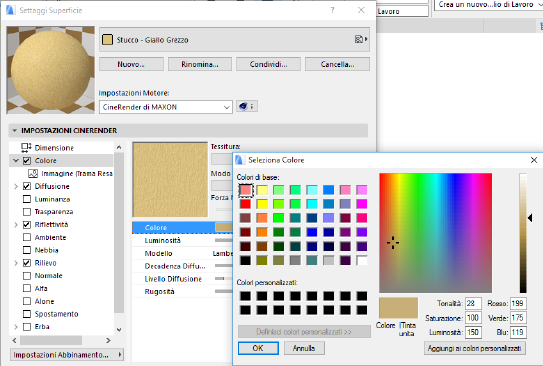Image resolution: width=543 pixels, height=366 pixels.
Task: Select the Colore parameter row
Action: [182, 227]
